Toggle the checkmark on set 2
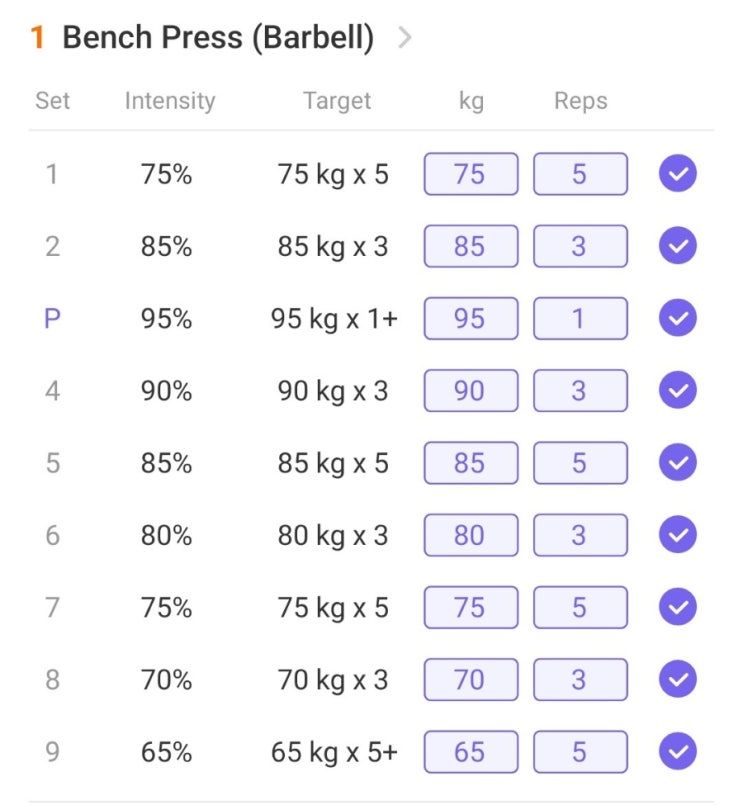The image size is (743, 805). (x=677, y=246)
